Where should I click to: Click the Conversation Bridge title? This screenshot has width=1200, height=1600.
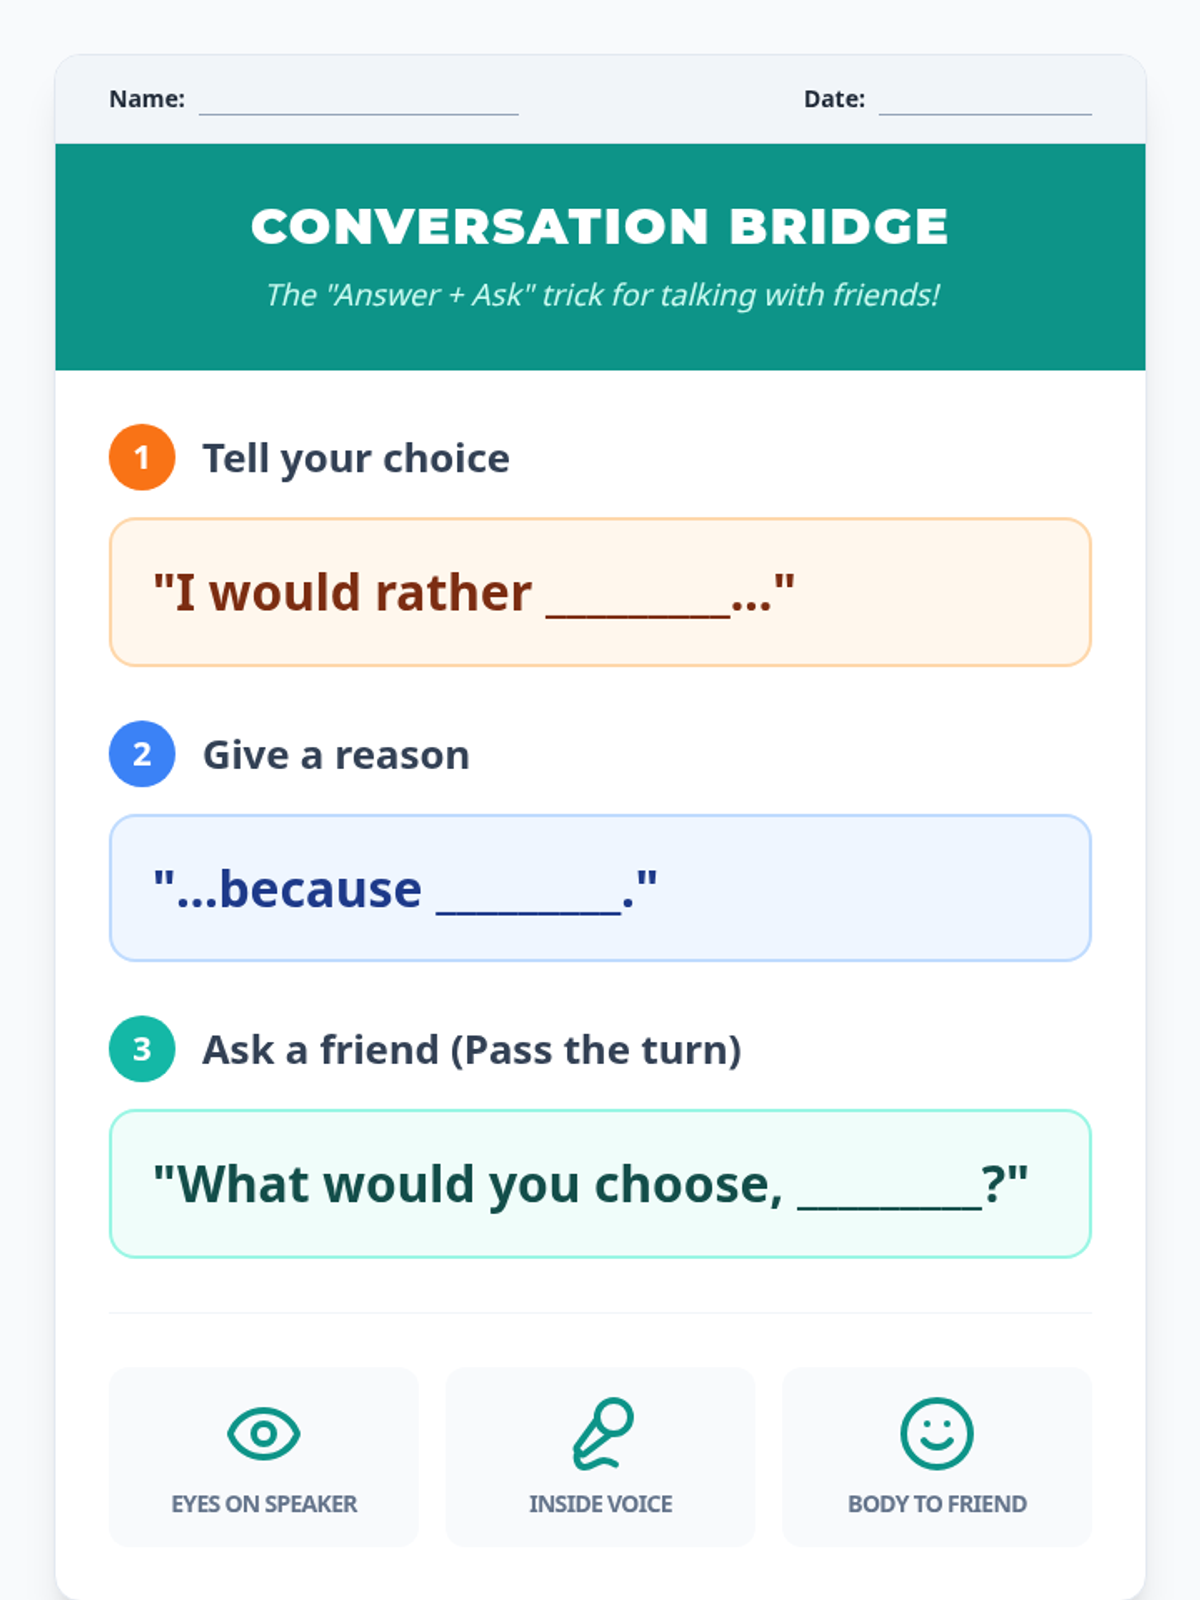(x=600, y=226)
